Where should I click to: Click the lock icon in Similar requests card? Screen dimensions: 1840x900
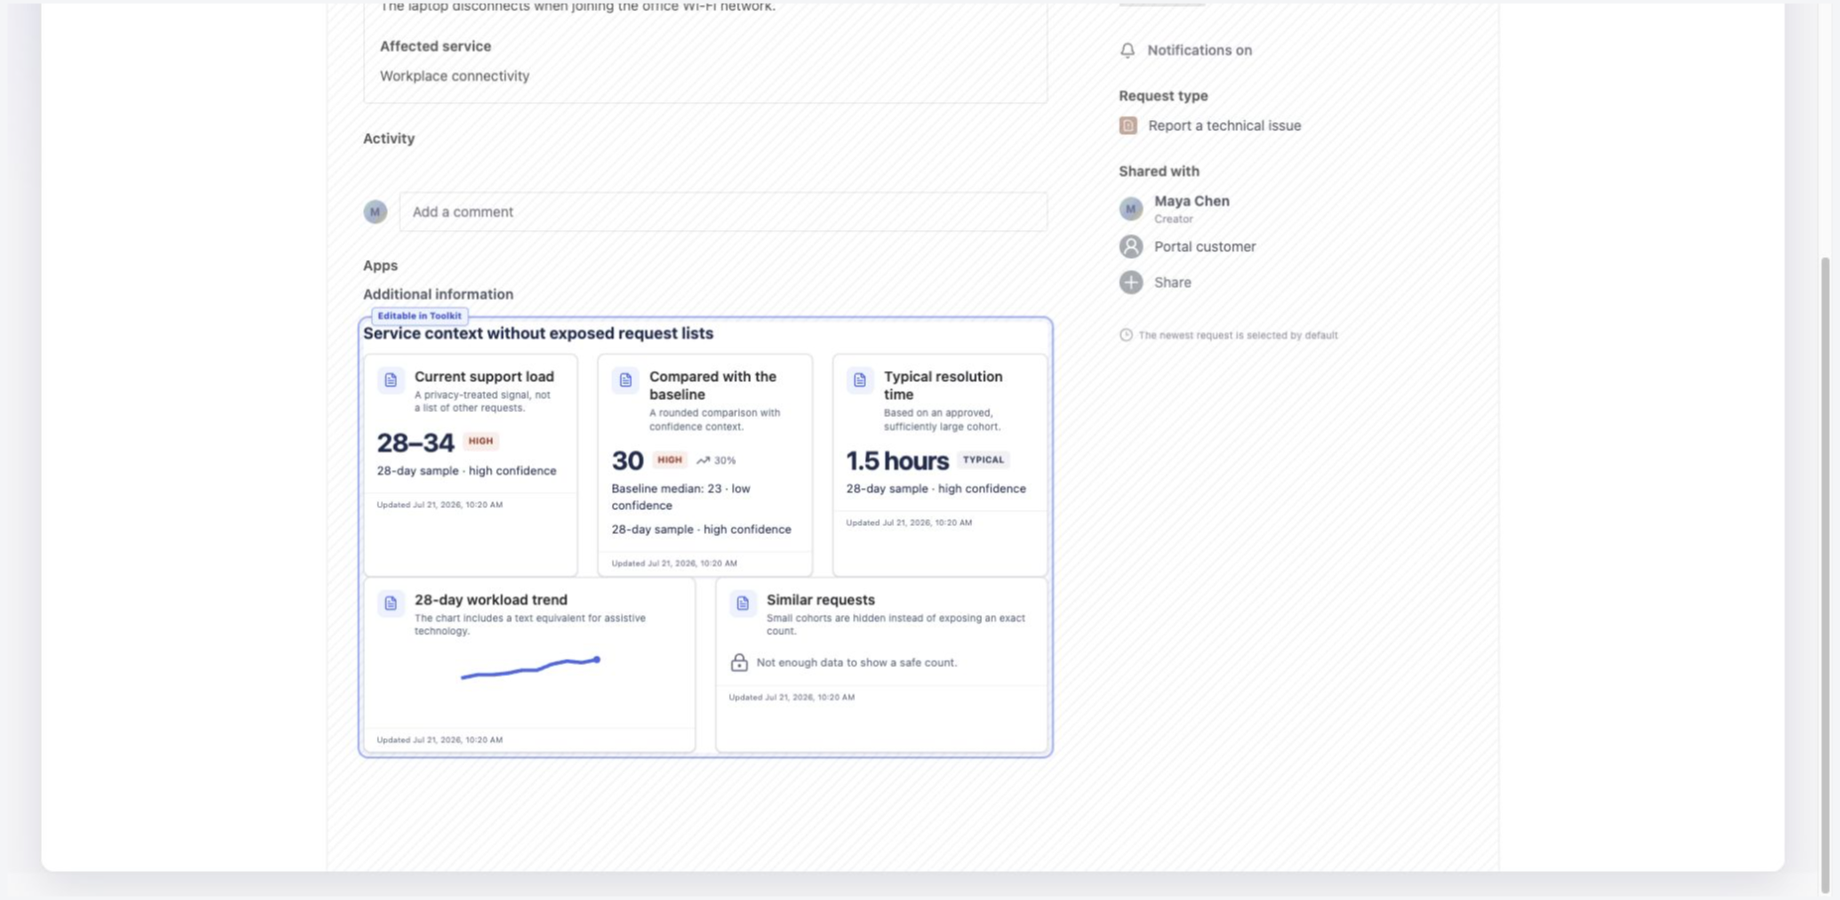click(x=739, y=662)
